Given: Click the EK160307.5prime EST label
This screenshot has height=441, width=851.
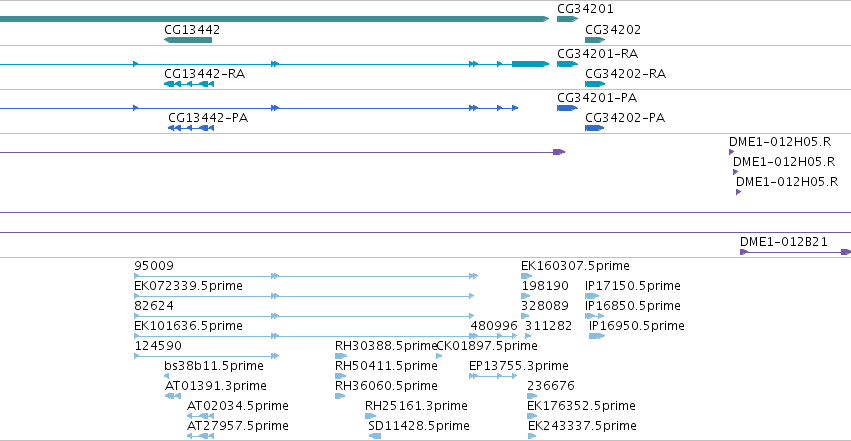Looking at the screenshot, I should 575,266.
